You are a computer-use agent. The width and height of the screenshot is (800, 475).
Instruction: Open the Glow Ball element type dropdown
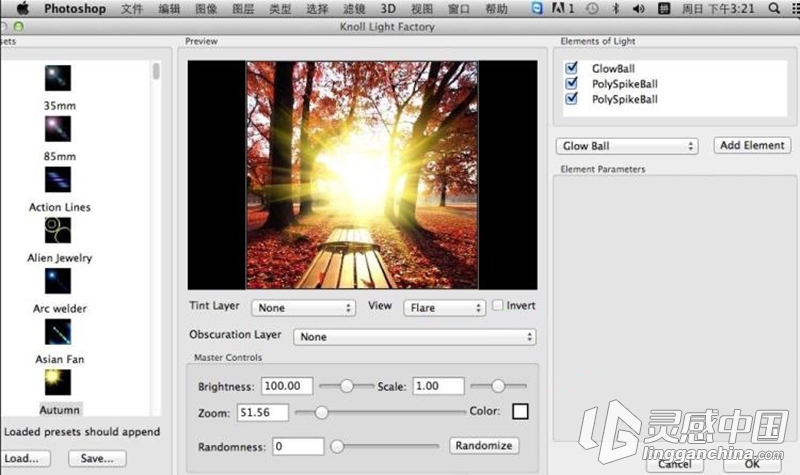click(x=627, y=146)
